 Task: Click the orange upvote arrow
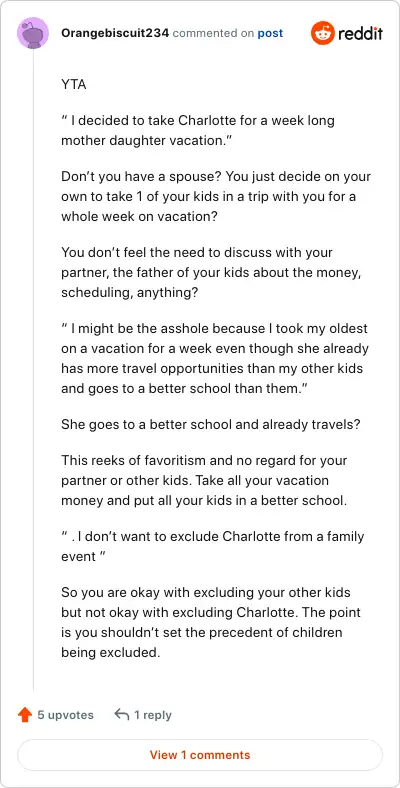click(25, 715)
